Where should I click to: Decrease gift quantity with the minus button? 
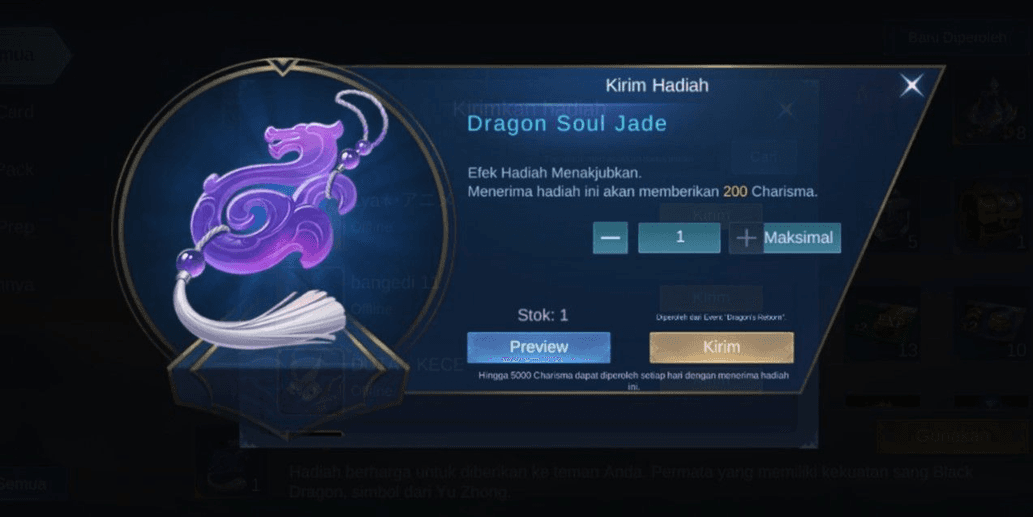(610, 238)
